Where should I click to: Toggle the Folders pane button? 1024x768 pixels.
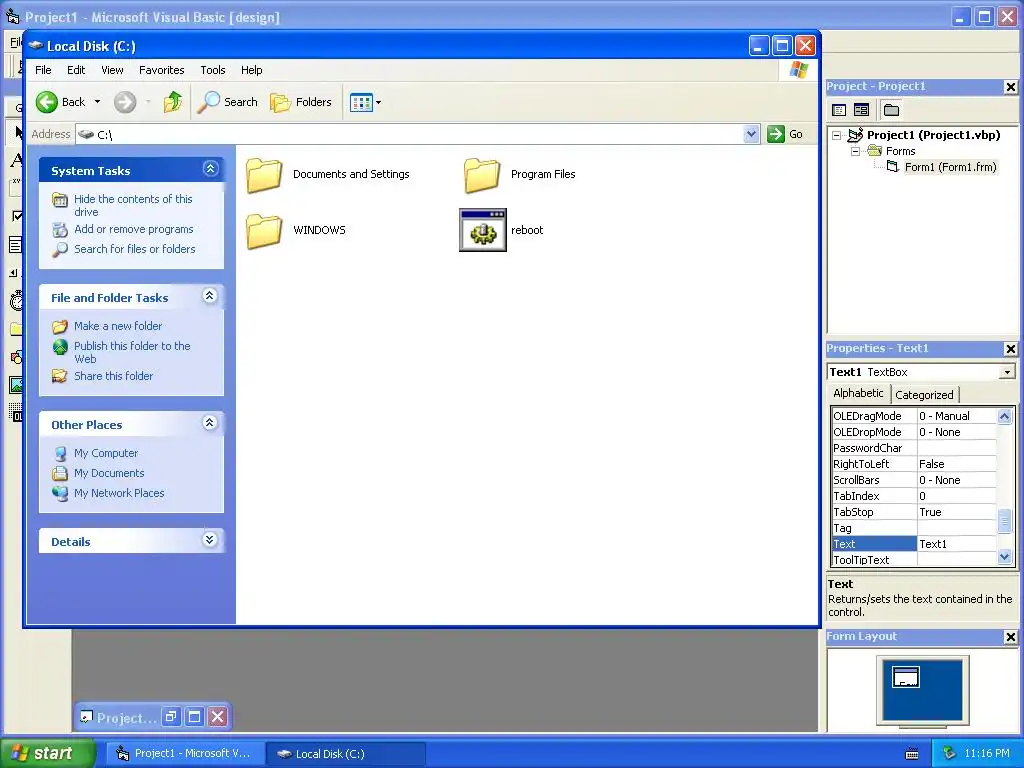(301, 102)
